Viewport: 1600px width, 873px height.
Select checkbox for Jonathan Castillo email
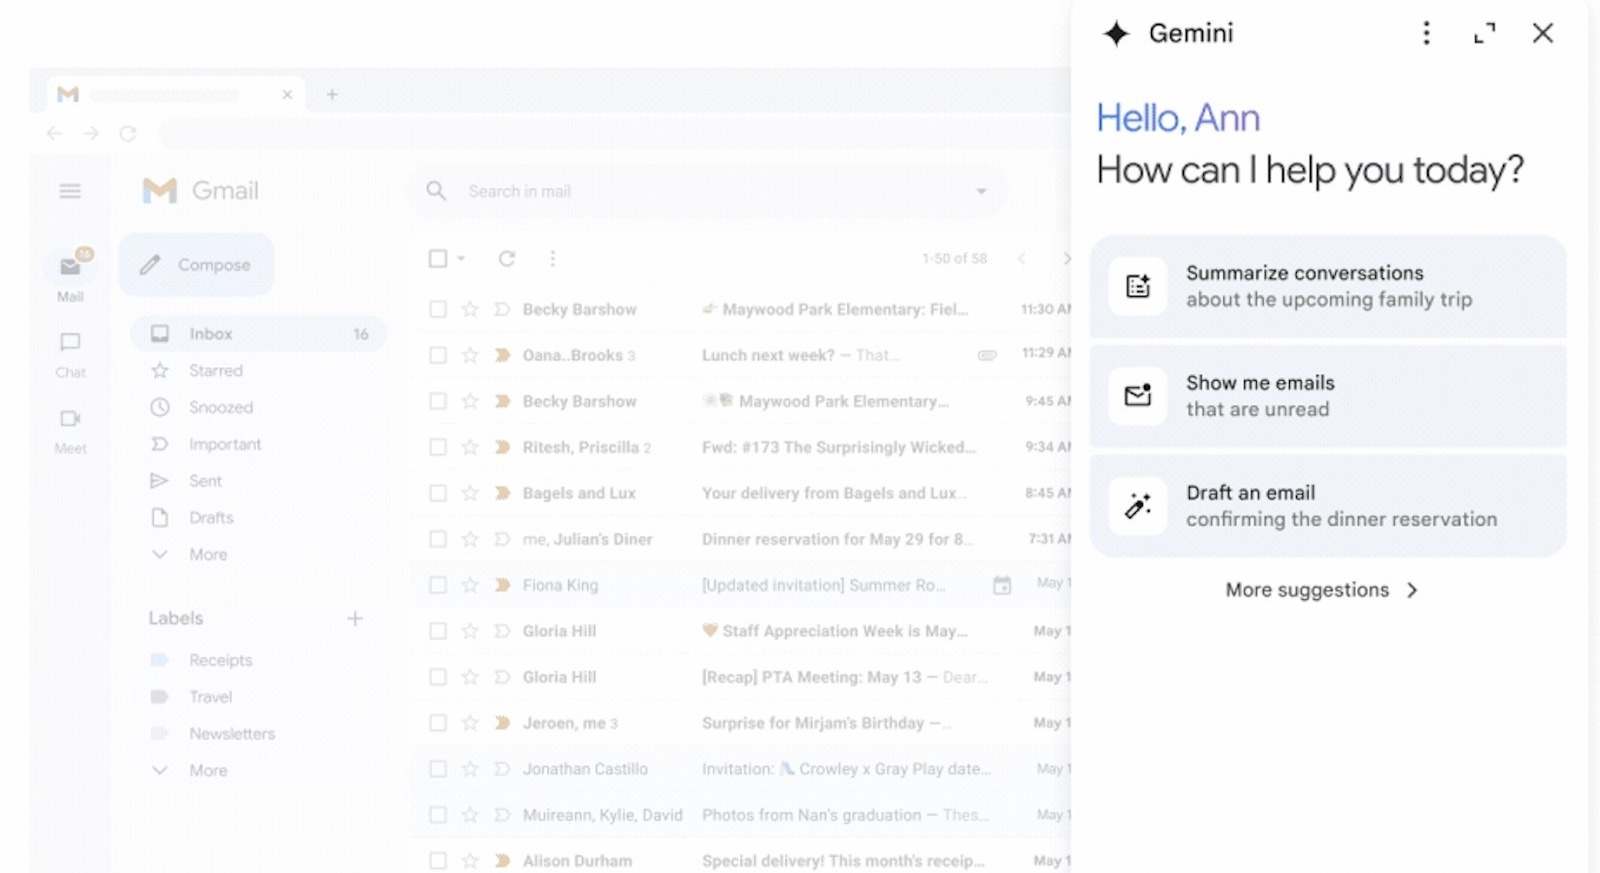(438, 769)
